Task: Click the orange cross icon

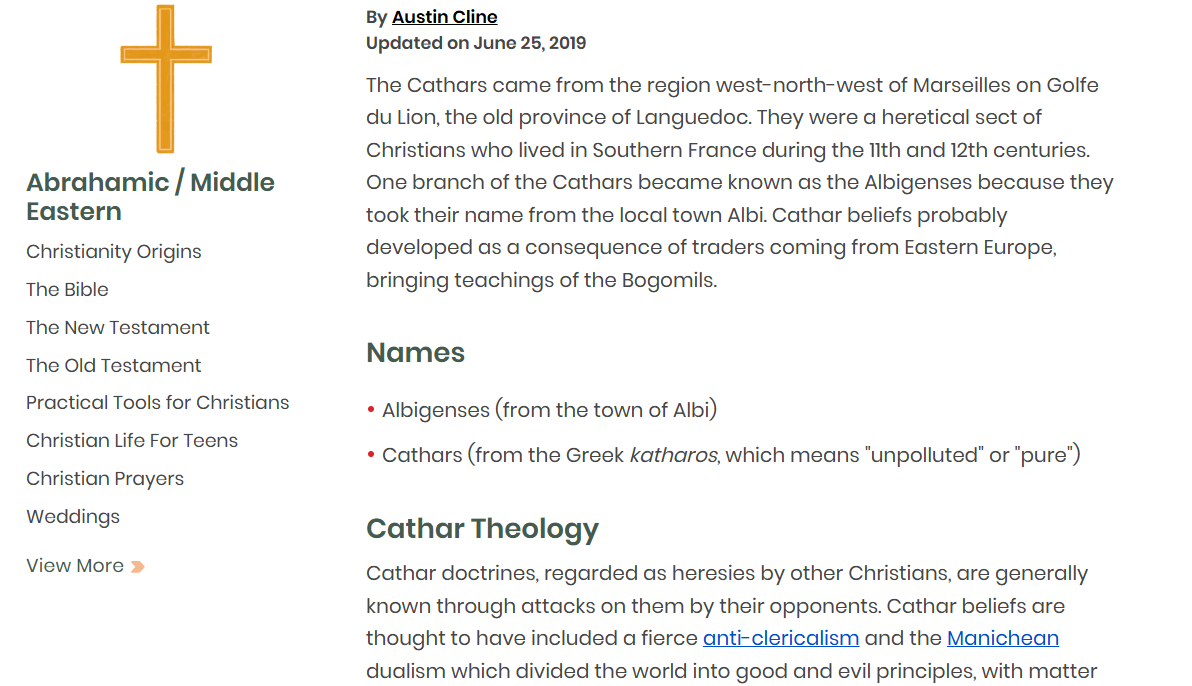Action: pyautogui.click(x=166, y=79)
